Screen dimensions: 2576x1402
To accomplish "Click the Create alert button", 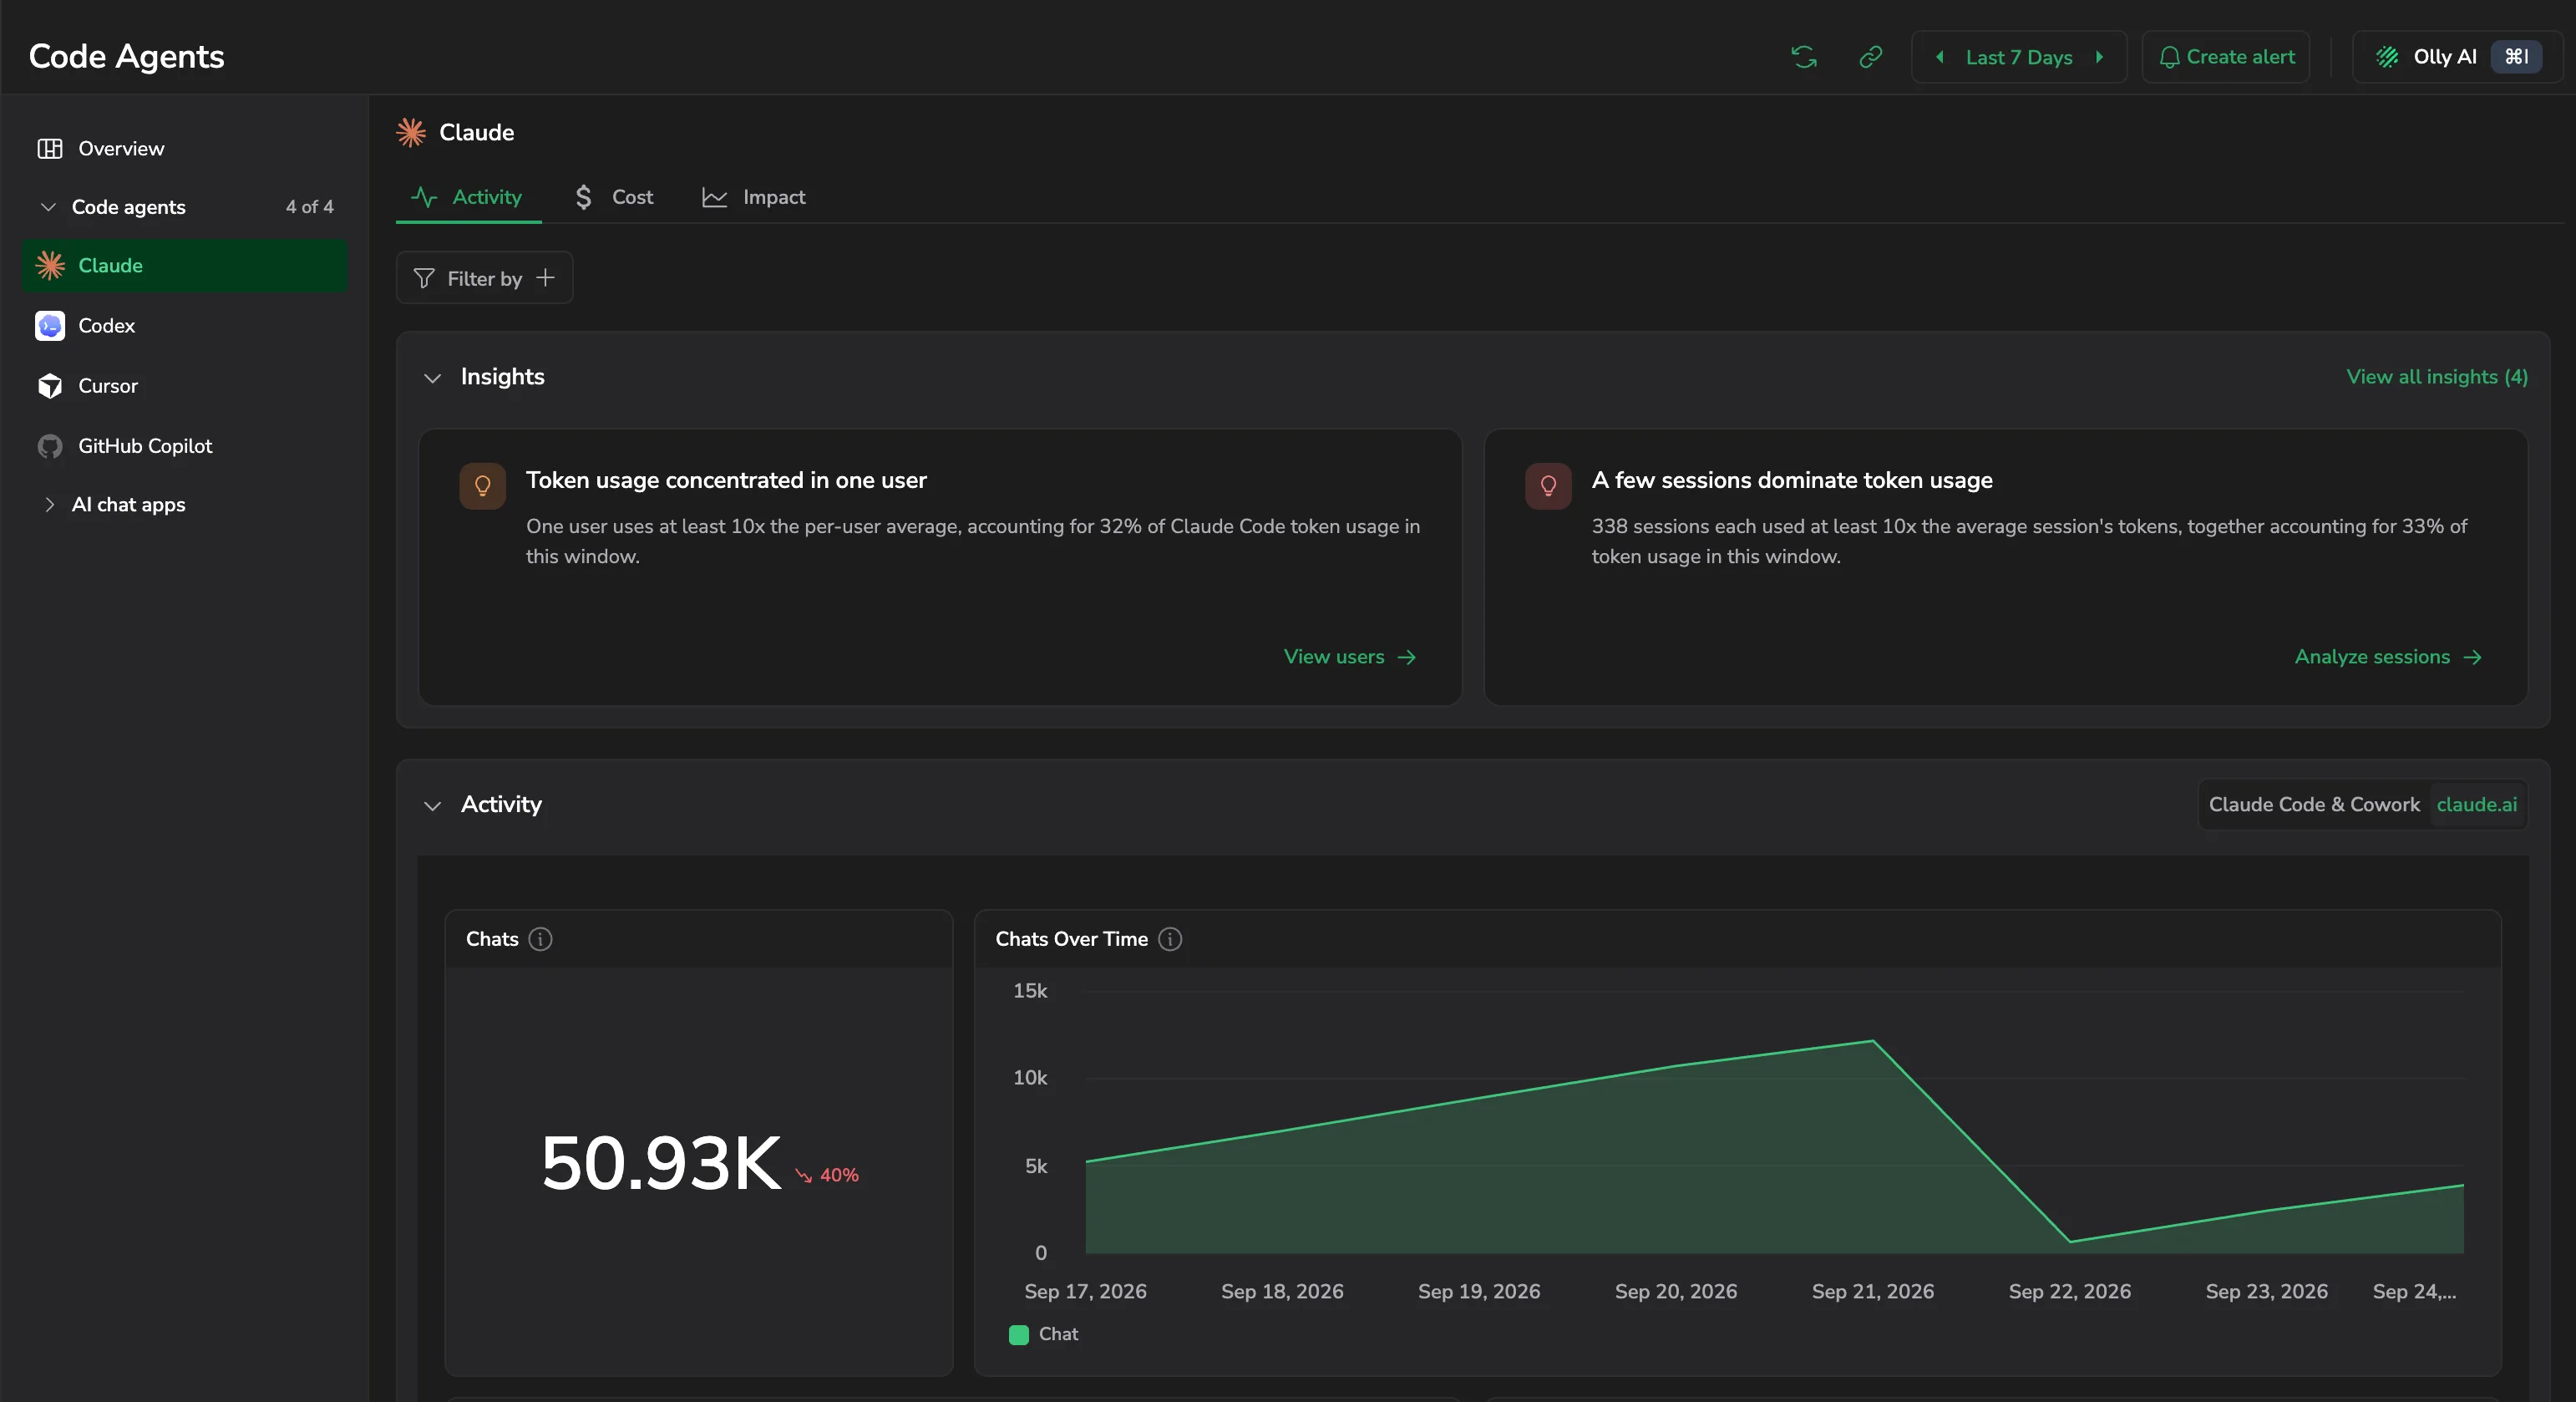I will (x=2226, y=57).
